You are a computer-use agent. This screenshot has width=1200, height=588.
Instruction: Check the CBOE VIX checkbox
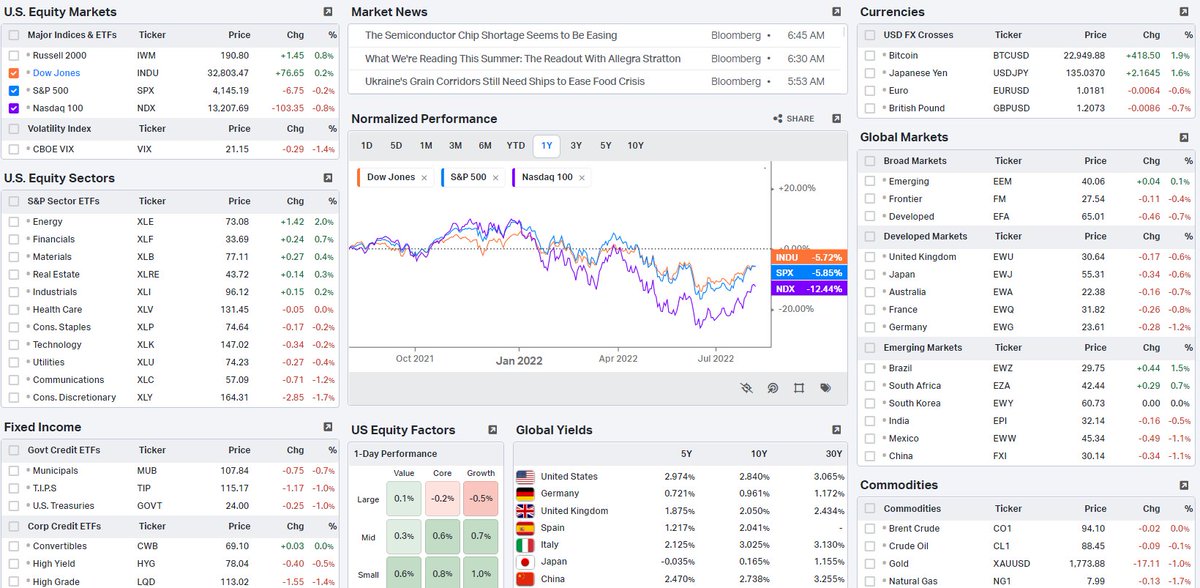click(x=13, y=149)
